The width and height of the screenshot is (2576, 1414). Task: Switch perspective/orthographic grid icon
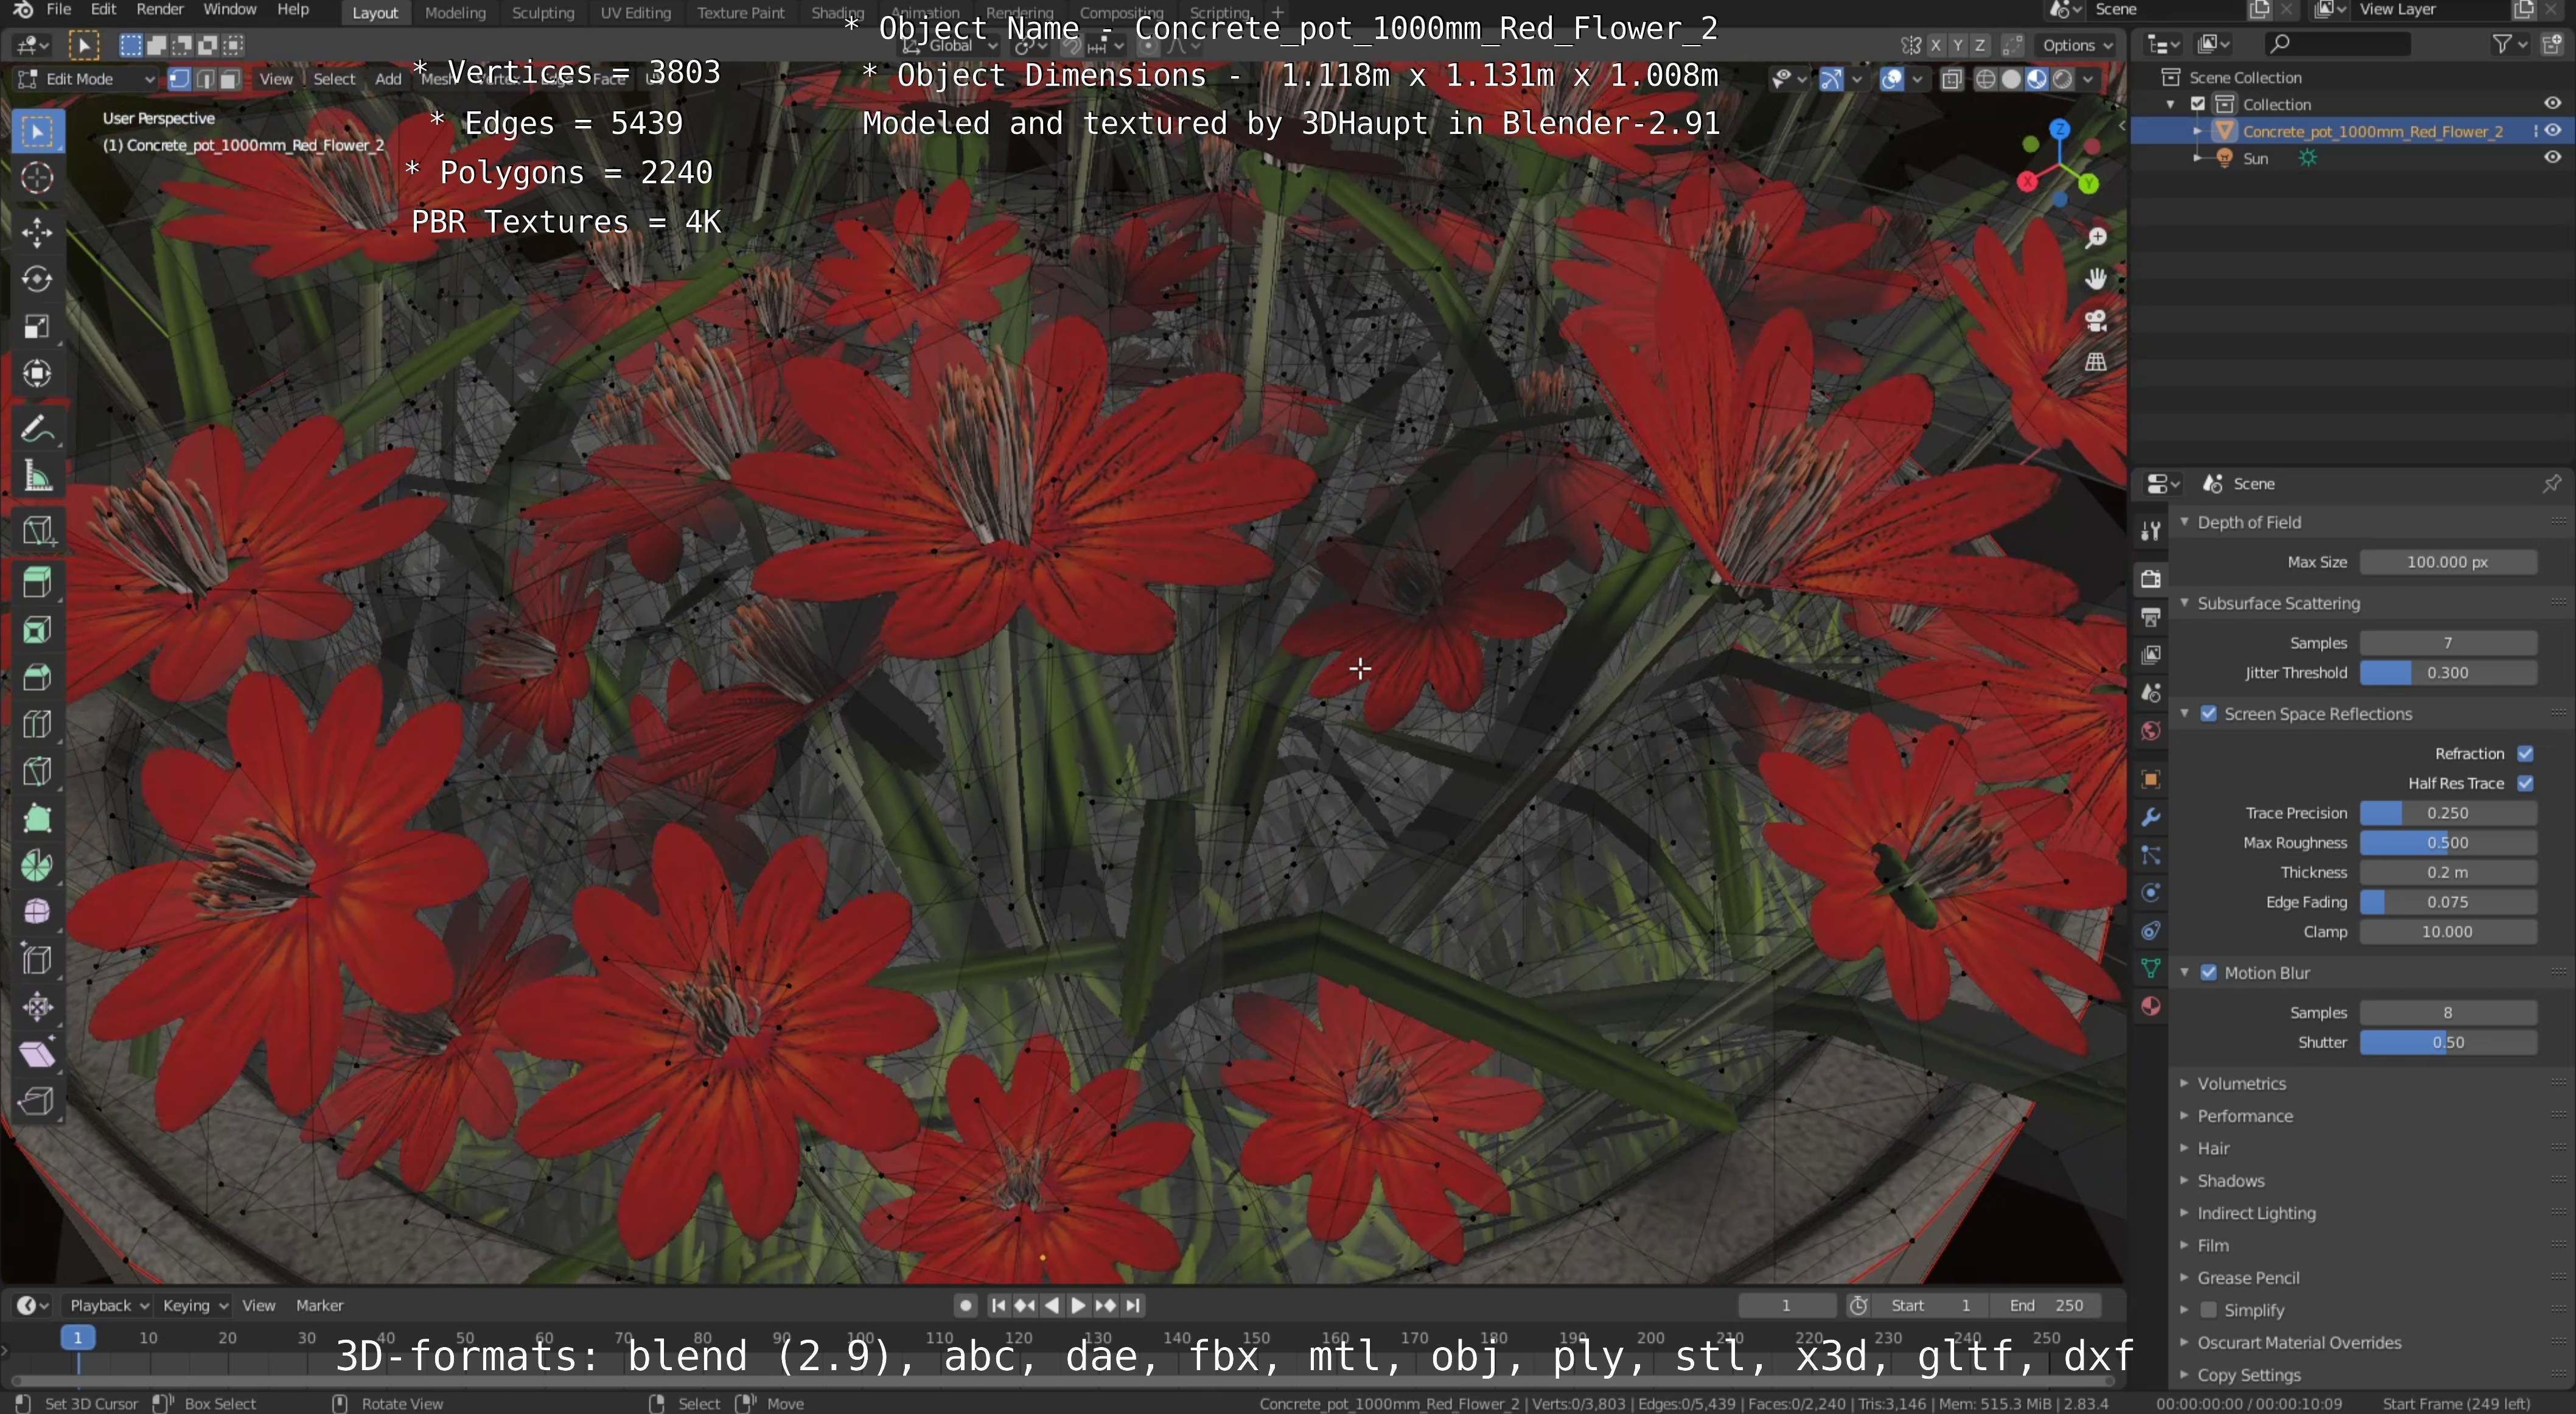pyautogui.click(x=2096, y=362)
